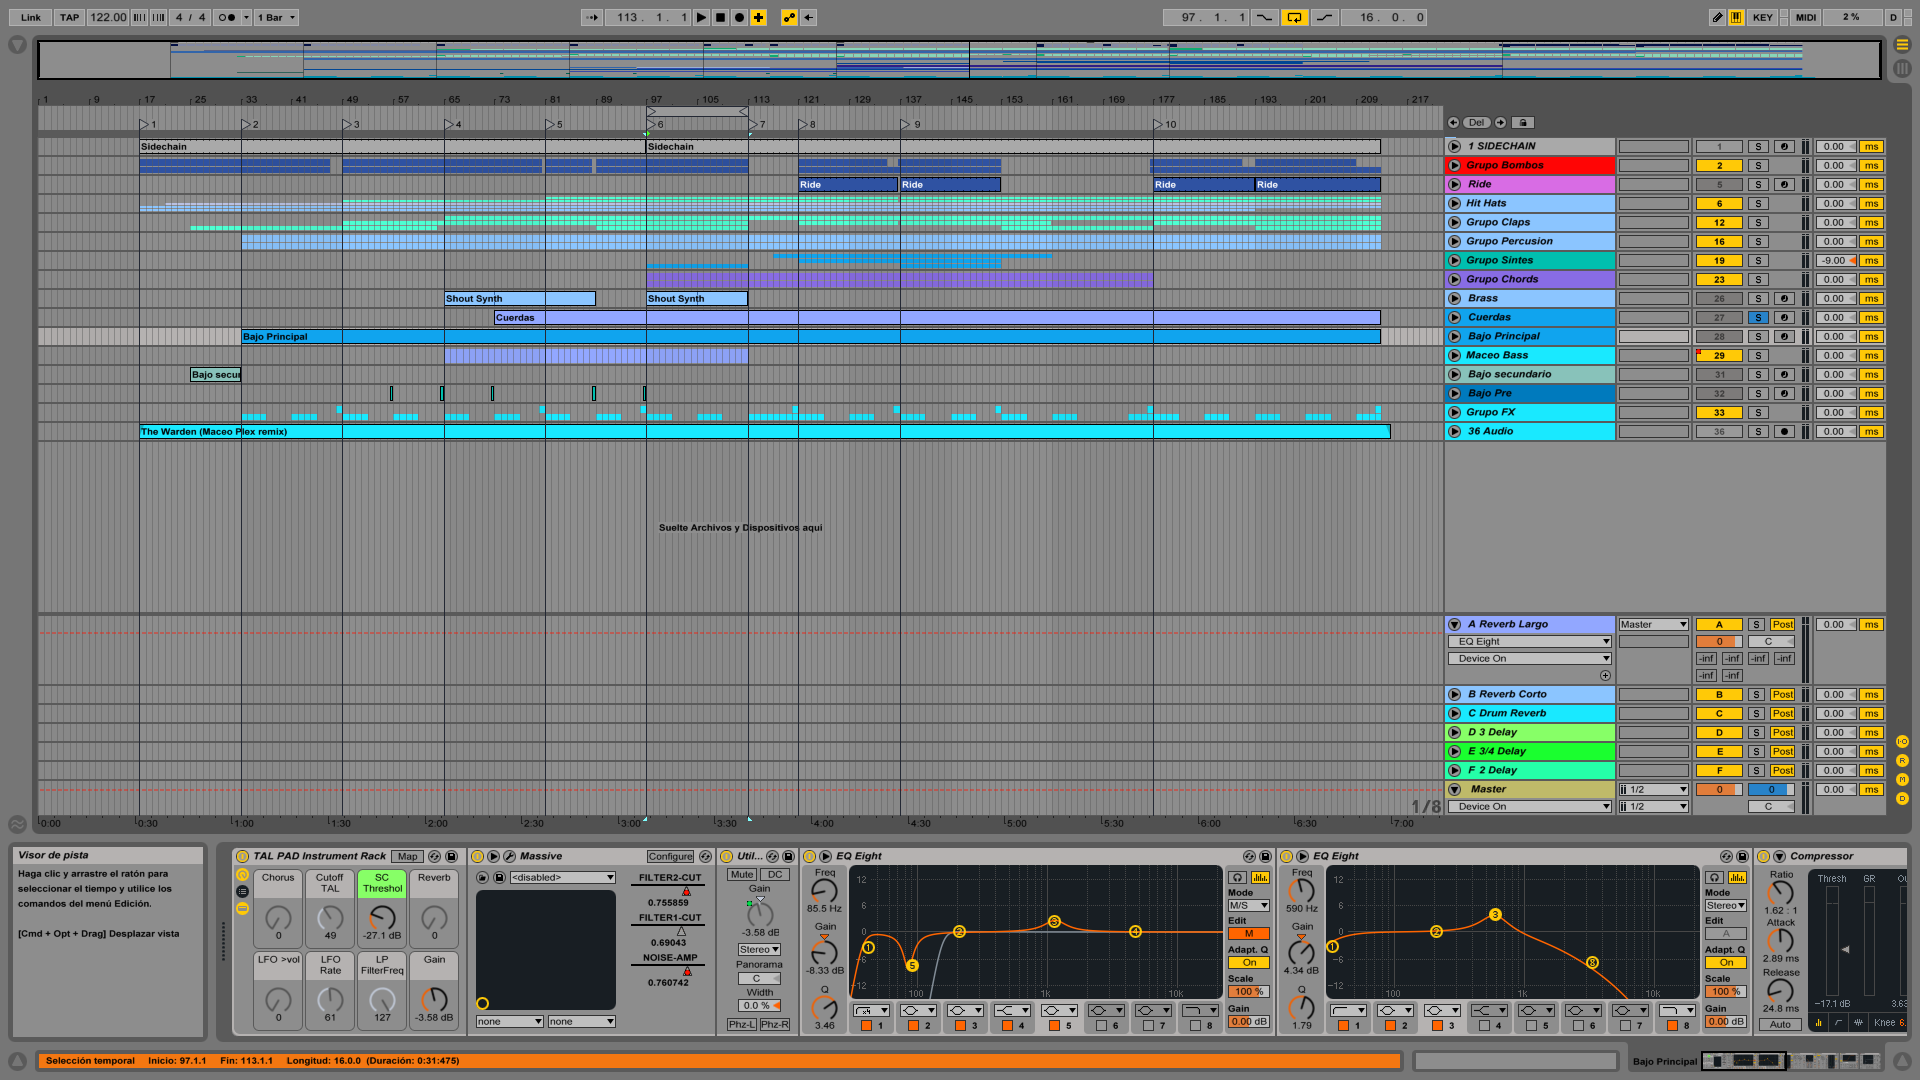1920x1080 pixels.
Task: Toggle Mute button in Utility device
Action: click(742, 874)
